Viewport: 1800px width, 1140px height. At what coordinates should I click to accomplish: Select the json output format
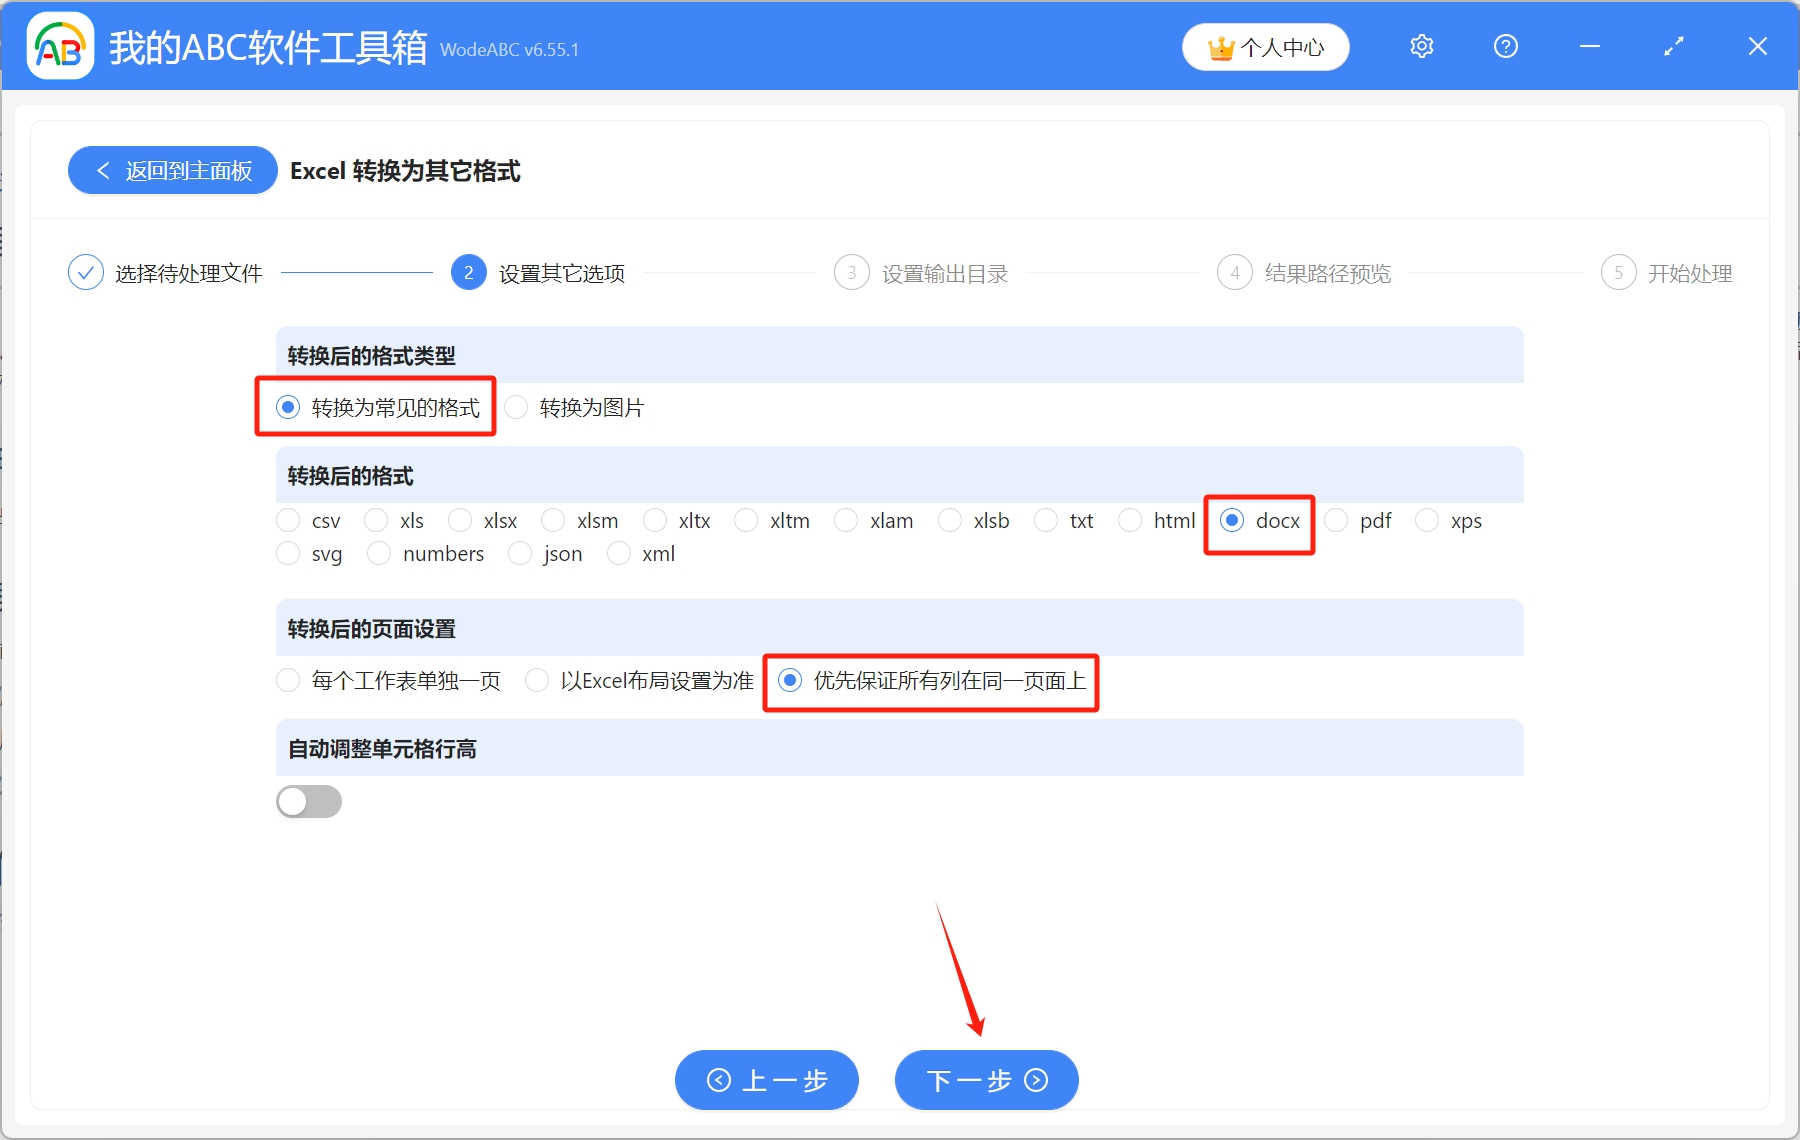pos(520,553)
